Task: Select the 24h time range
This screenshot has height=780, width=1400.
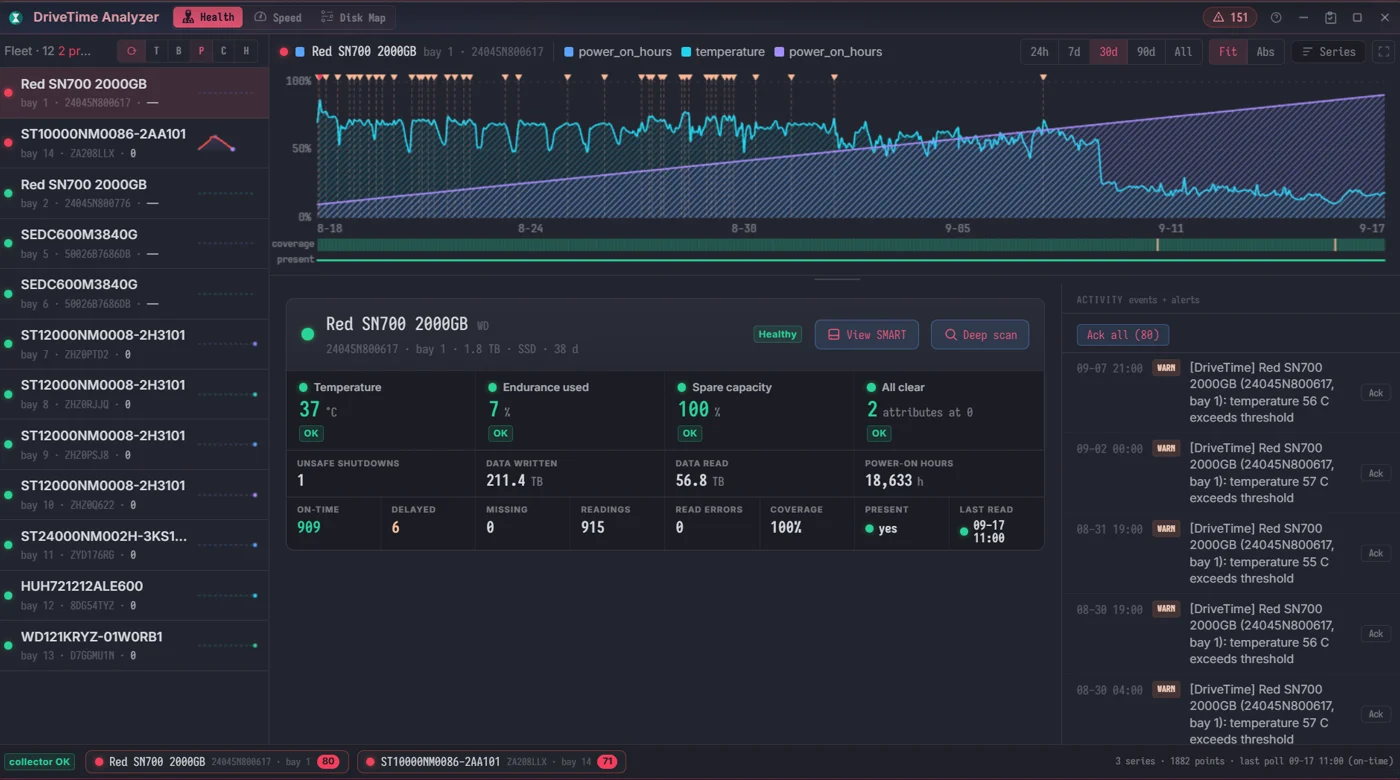Action: click(x=1040, y=52)
